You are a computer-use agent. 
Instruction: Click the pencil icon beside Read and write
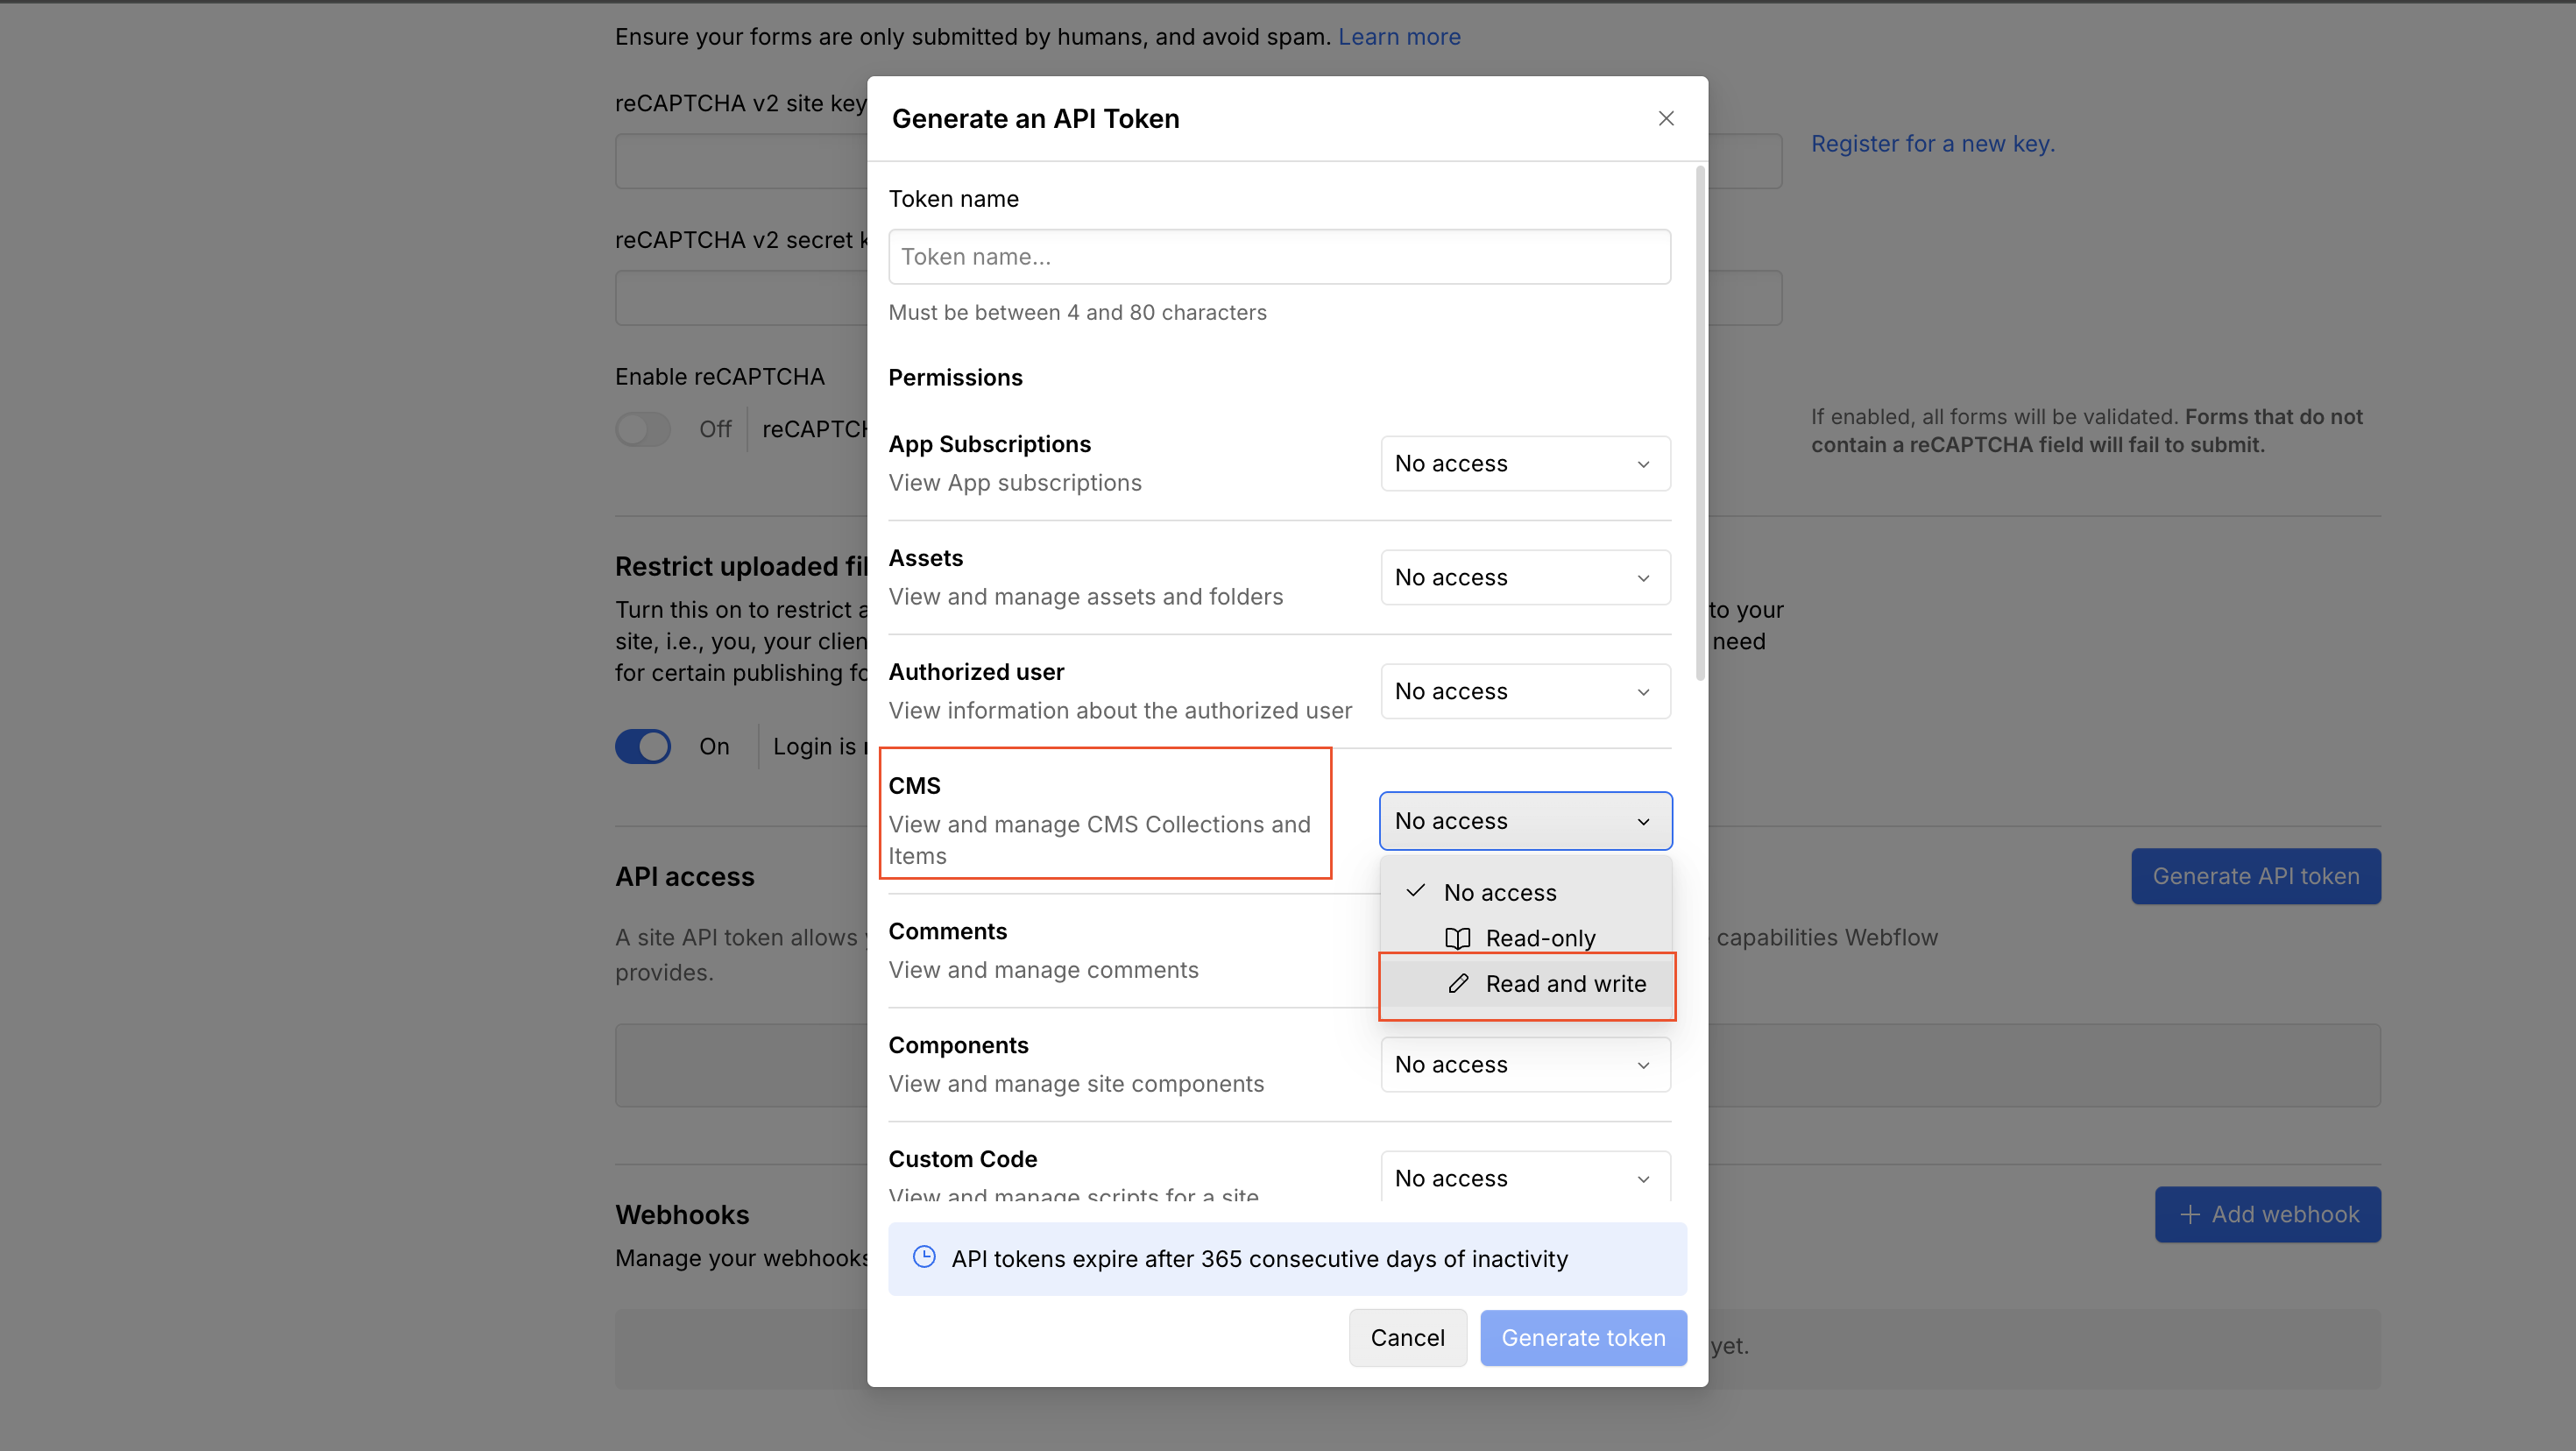tap(1457, 984)
